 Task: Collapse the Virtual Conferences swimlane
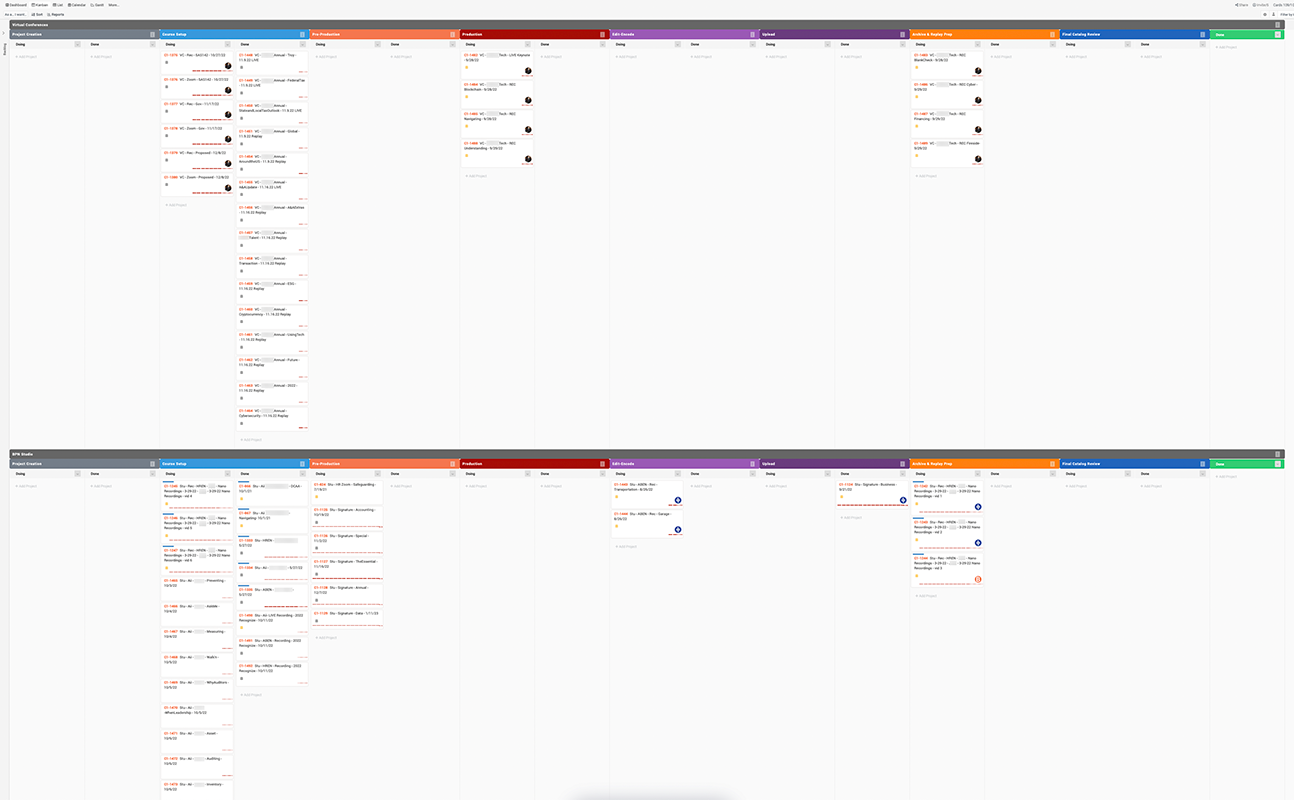(x=1277, y=24)
